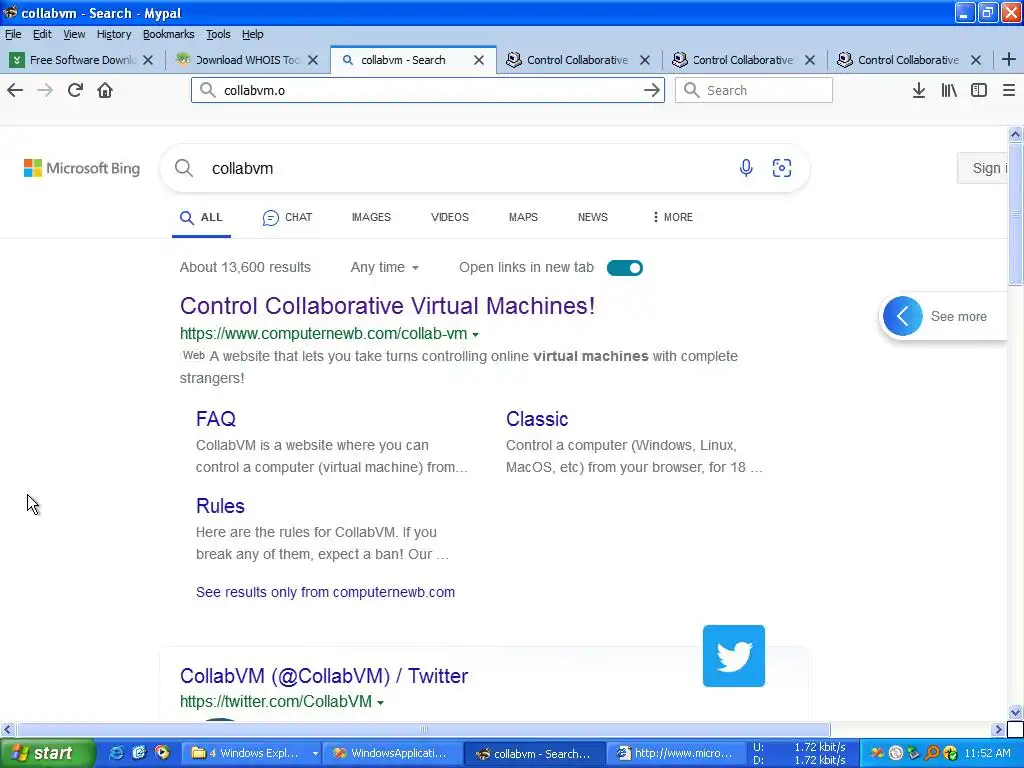Image resolution: width=1024 pixels, height=768 pixels.
Task: Click the address bar containing collabvm.o
Action: point(428,90)
